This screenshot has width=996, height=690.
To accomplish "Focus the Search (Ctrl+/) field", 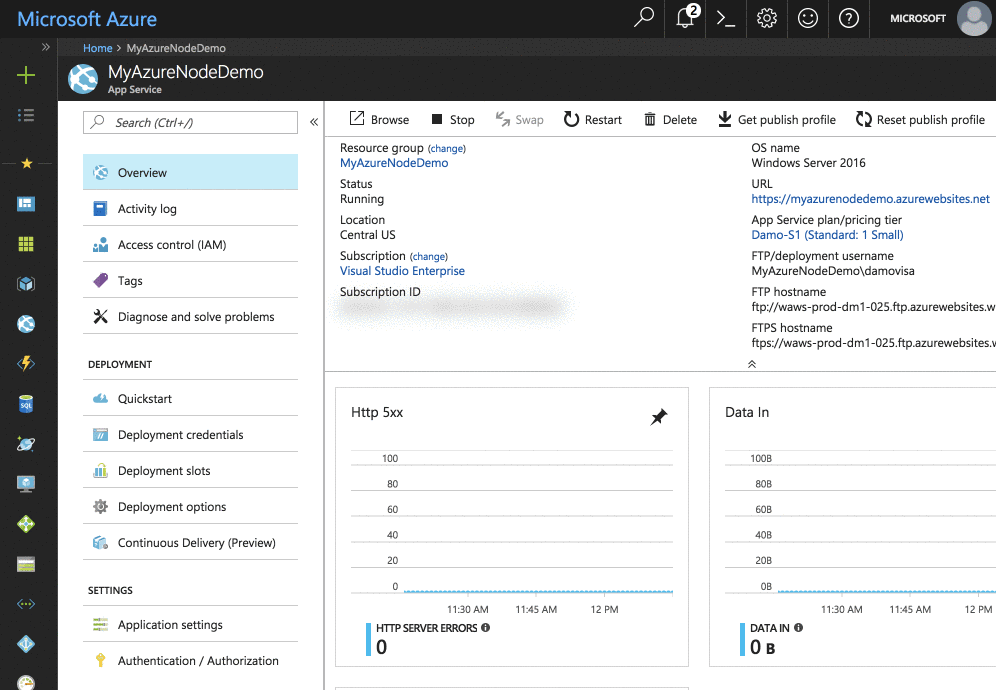I will 191,123.
